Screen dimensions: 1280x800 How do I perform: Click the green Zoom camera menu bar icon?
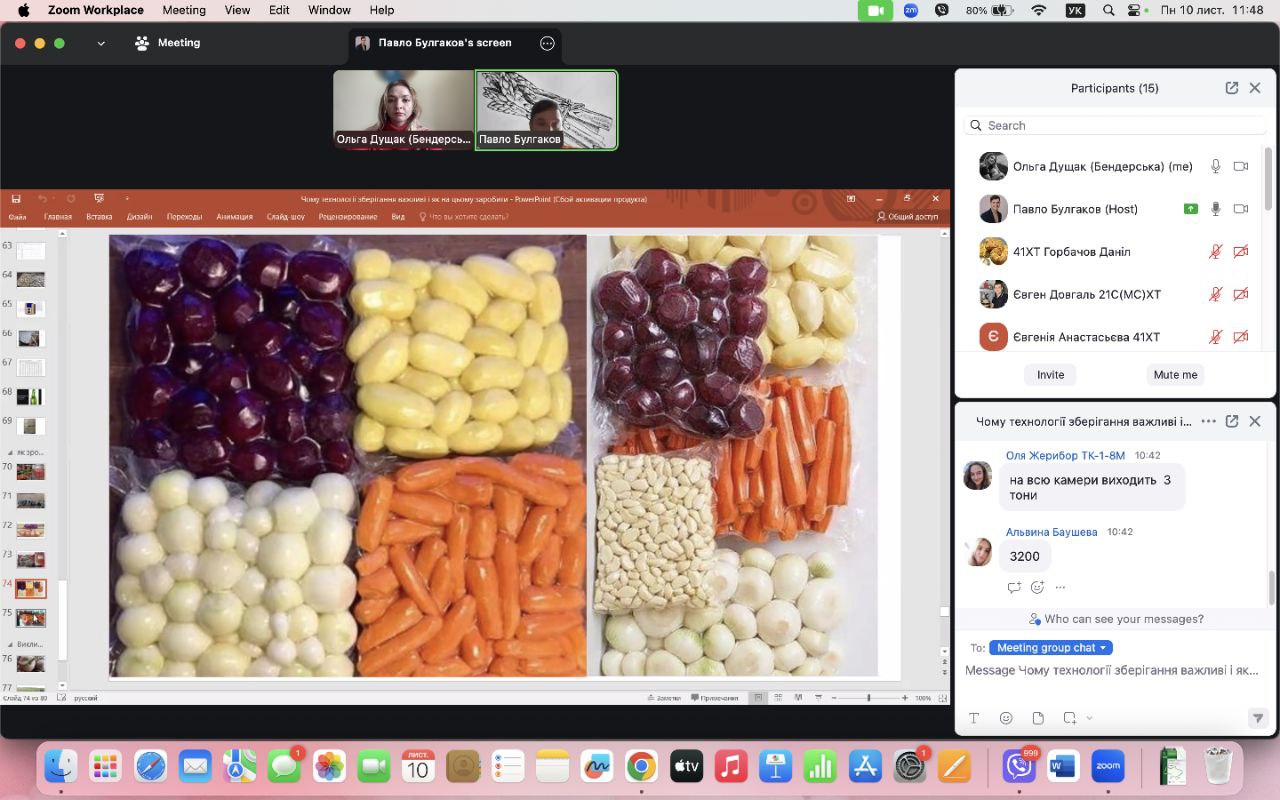875,10
